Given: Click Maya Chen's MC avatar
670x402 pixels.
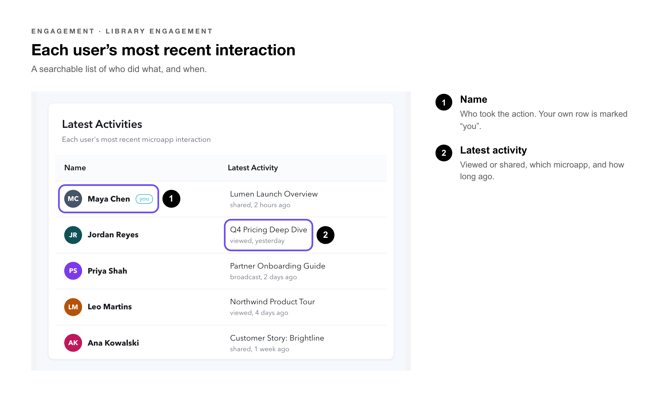Looking at the screenshot, I should tap(73, 199).
